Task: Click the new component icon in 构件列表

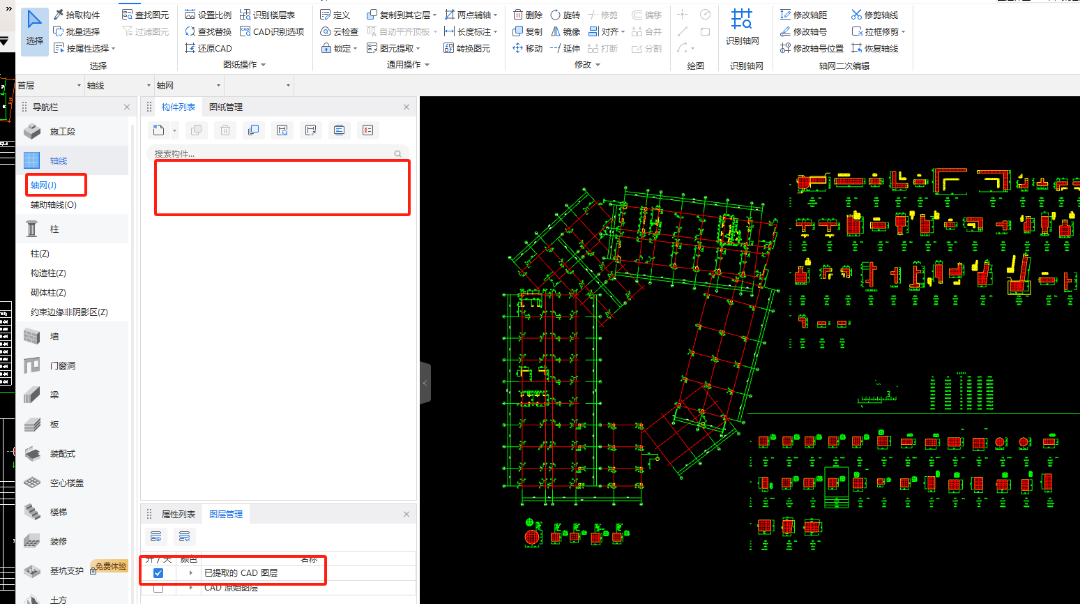Action: [158, 130]
